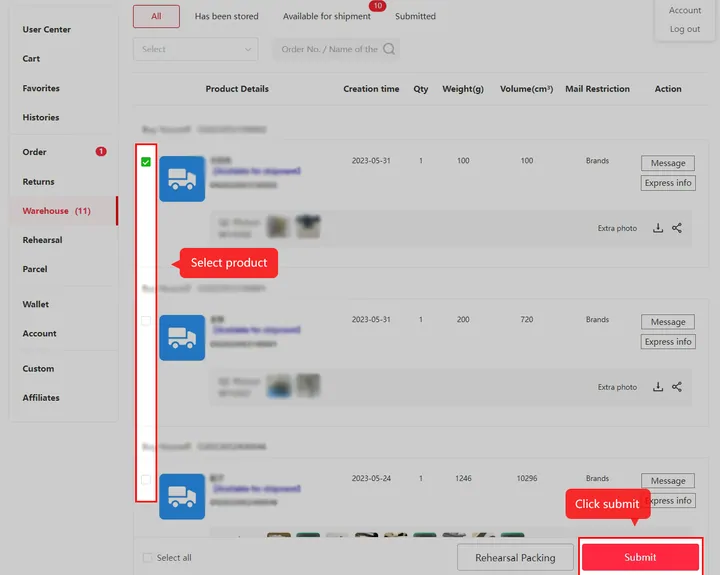Share extra photos of the 100g item
Viewport: 720px width, 575px height.
pos(677,228)
